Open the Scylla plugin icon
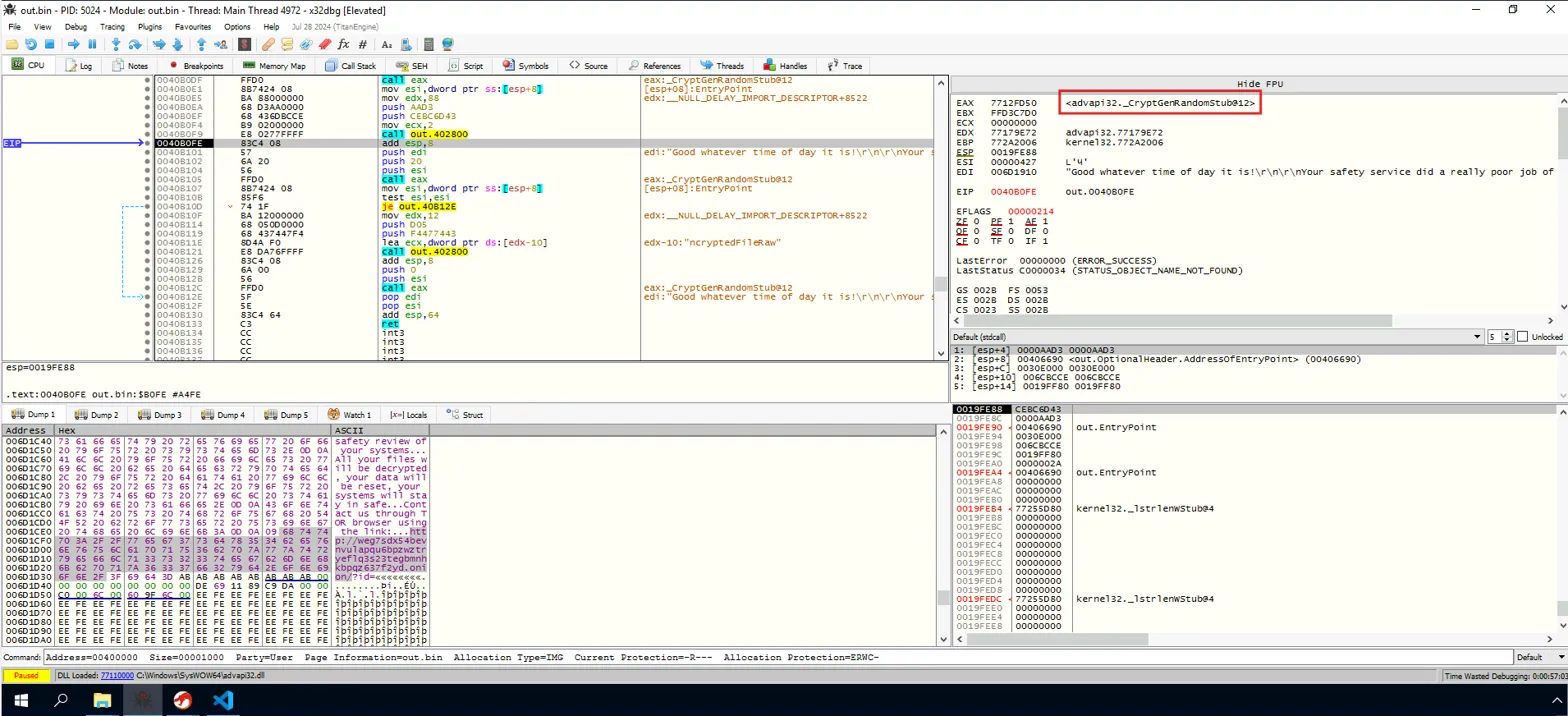Viewport: 1568px width, 716px height. click(247, 44)
